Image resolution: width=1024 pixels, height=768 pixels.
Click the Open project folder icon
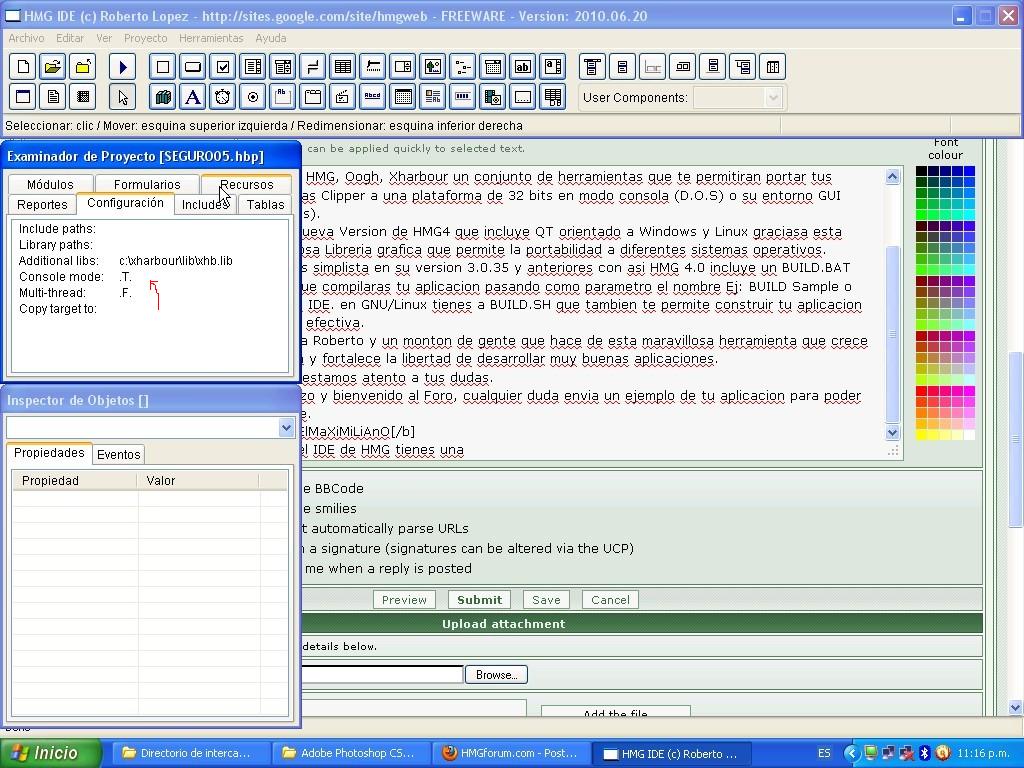[x=53, y=67]
